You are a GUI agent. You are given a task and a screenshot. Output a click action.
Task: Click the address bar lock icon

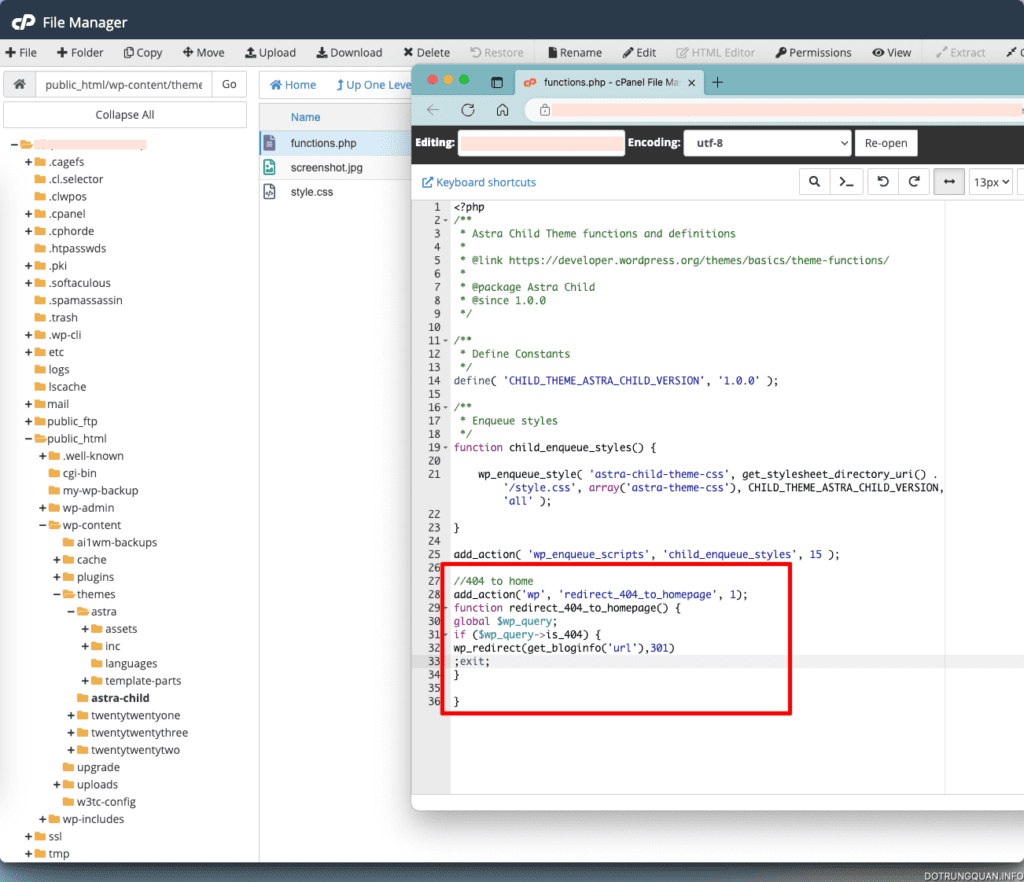545,110
